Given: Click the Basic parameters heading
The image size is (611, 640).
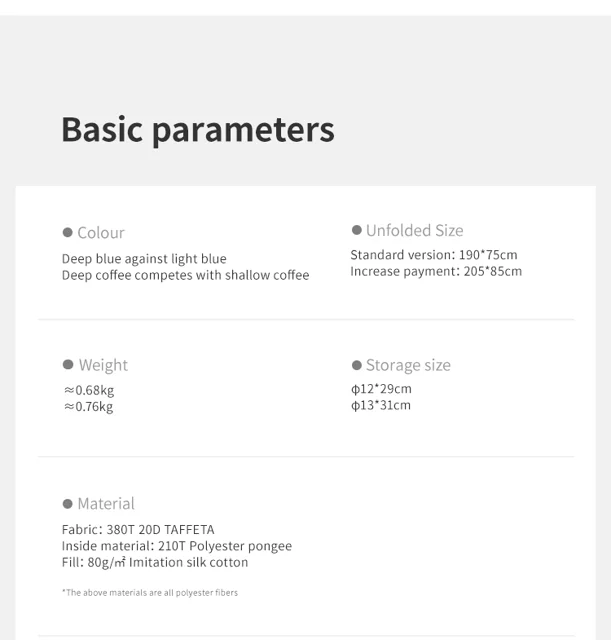Looking at the screenshot, I should (x=198, y=130).
